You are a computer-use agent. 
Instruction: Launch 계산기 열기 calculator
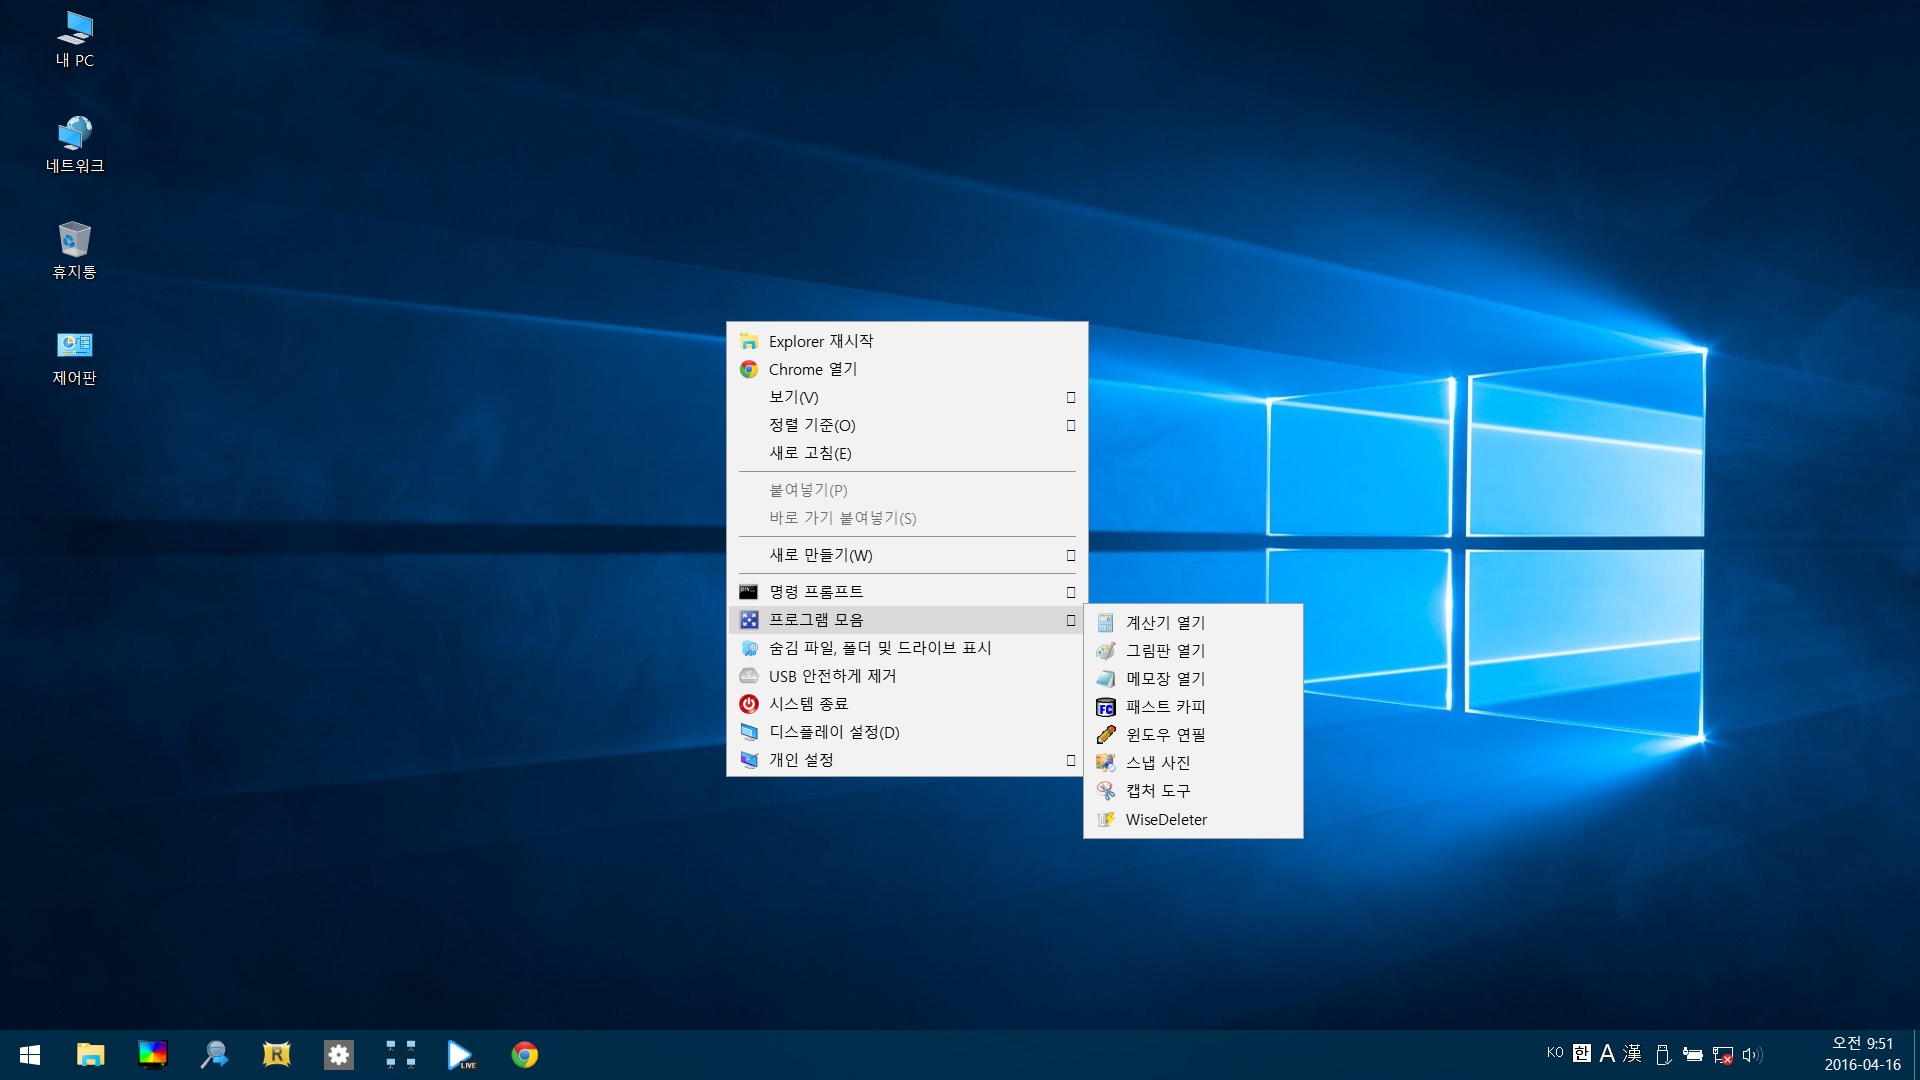1193,622
